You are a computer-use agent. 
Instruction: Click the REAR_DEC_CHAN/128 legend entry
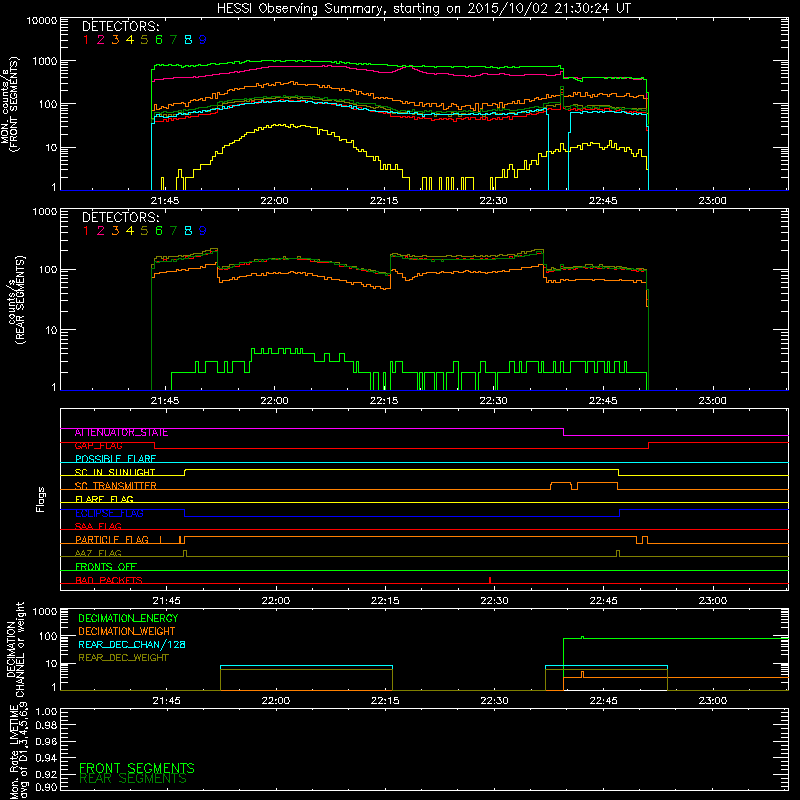(x=132, y=644)
